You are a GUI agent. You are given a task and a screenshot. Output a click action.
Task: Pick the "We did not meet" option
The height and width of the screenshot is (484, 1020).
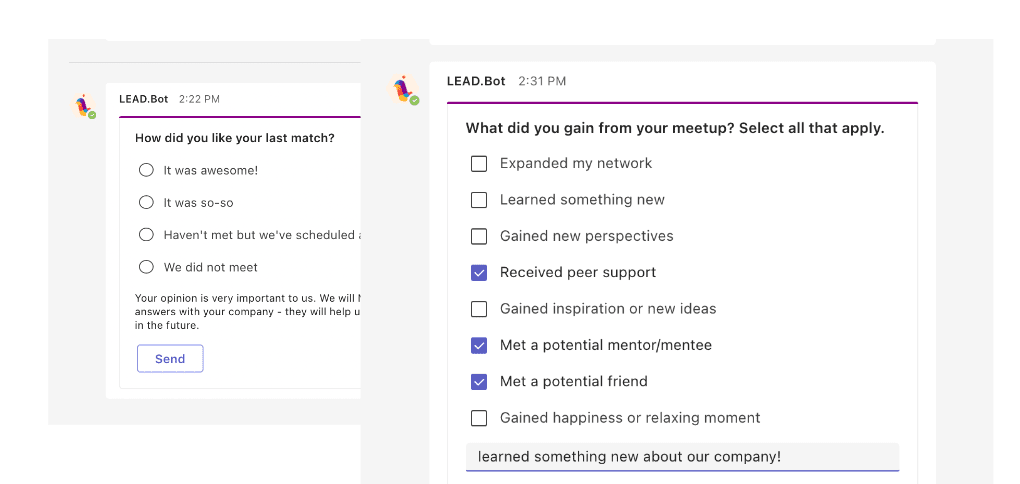point(147,267)
